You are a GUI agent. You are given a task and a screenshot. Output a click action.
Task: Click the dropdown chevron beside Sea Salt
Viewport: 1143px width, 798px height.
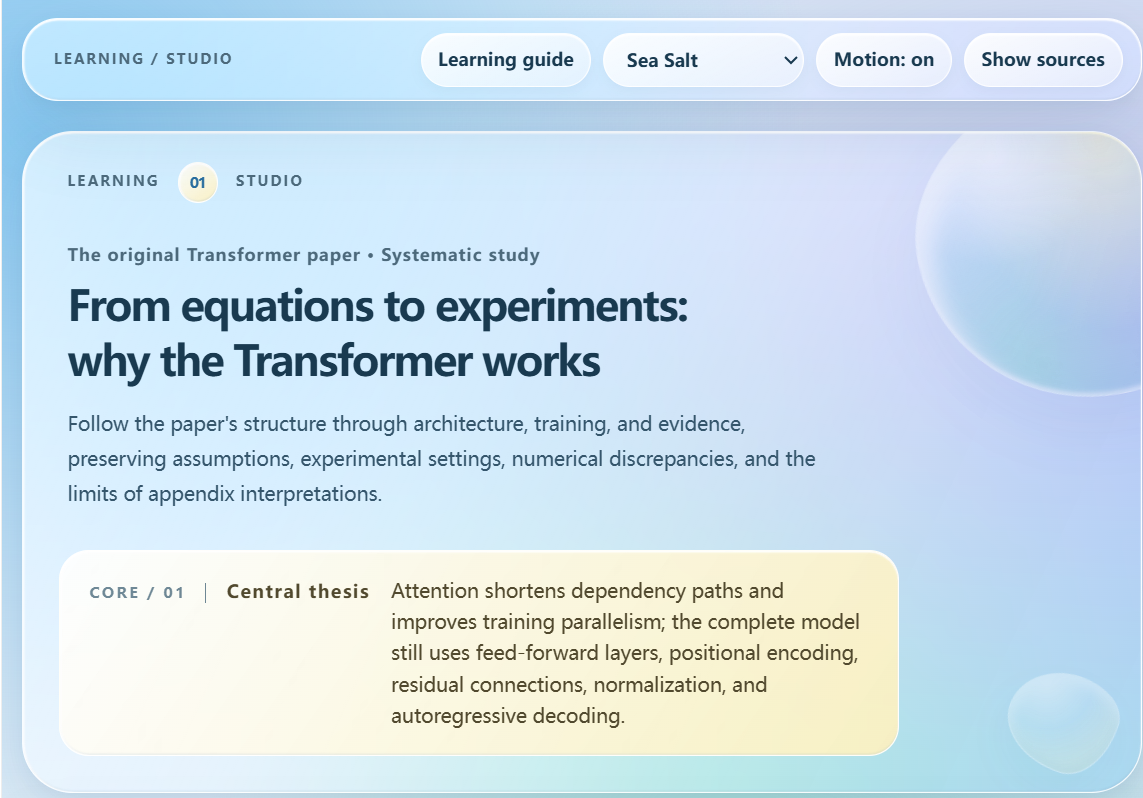tap(789, 60)
